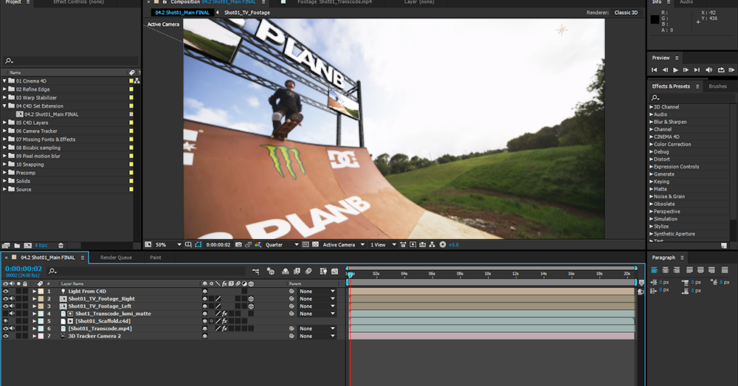This screenshot has width=738, height=386.
Task: Click label color swatch of layer 7
Action: pyautogui.click(x=41, y=337)
